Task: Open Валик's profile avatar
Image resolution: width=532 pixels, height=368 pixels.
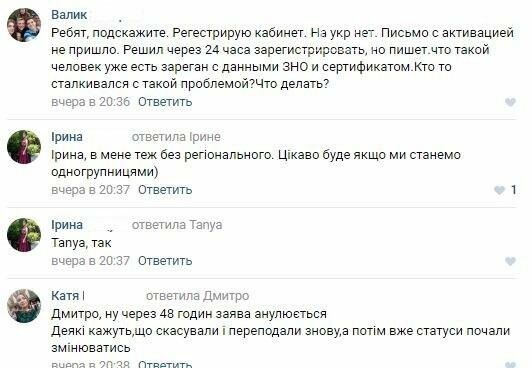Action: click(24, 25)
